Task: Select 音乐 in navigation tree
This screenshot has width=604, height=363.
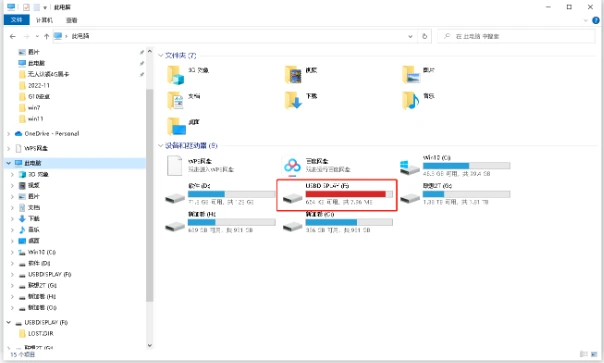Action: [x=29, y=230]
